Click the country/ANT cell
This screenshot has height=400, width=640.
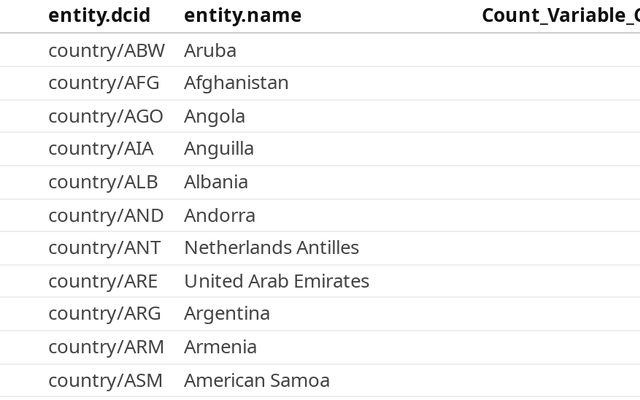pos(104,248)
